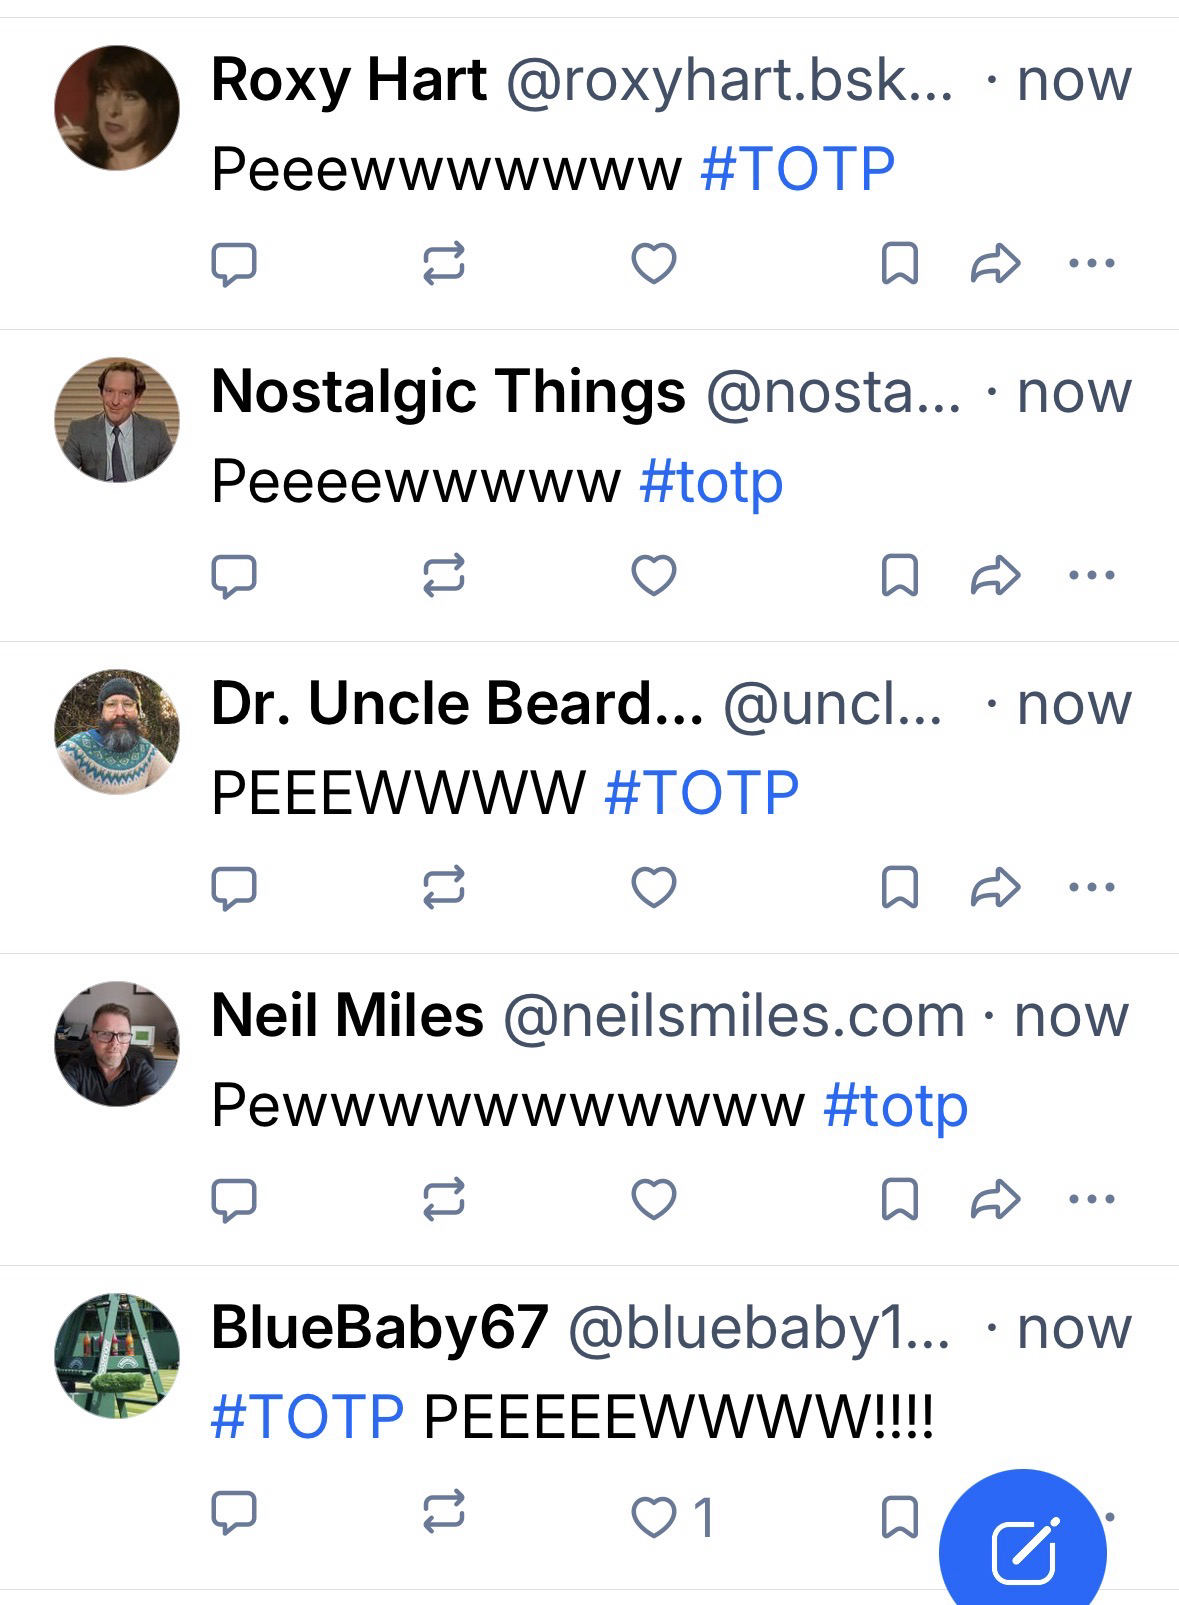Bookmark Dr. Uncle Beard's post
Image resolution: width=1179 pixels, height=1605 pixels.
(899, 888)
